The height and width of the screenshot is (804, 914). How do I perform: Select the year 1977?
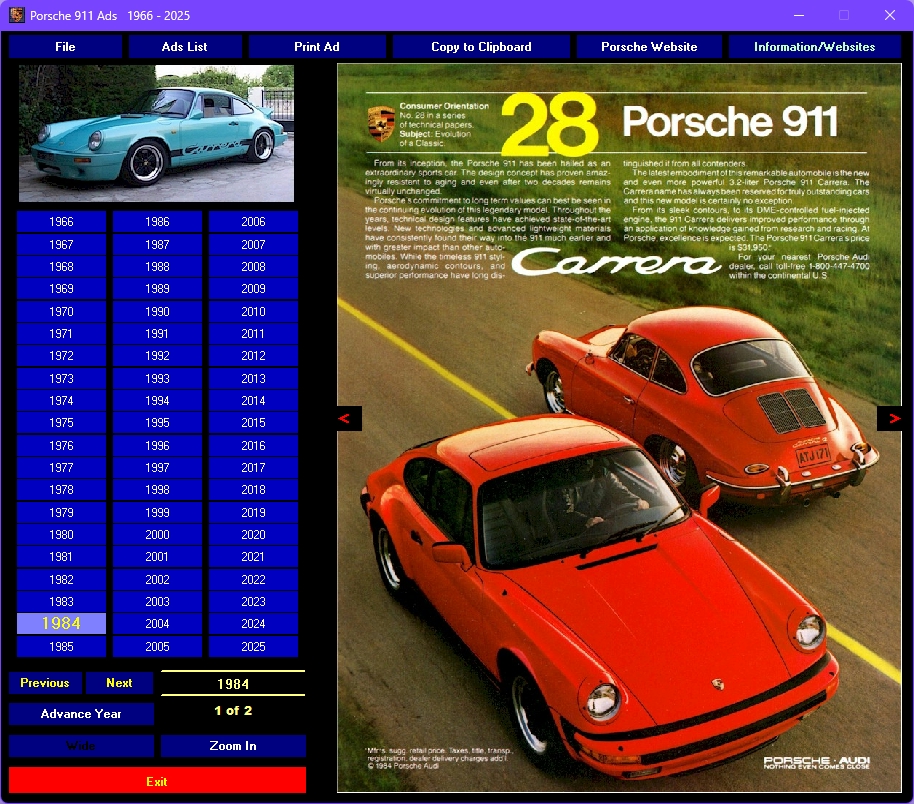tap(61, 468)
